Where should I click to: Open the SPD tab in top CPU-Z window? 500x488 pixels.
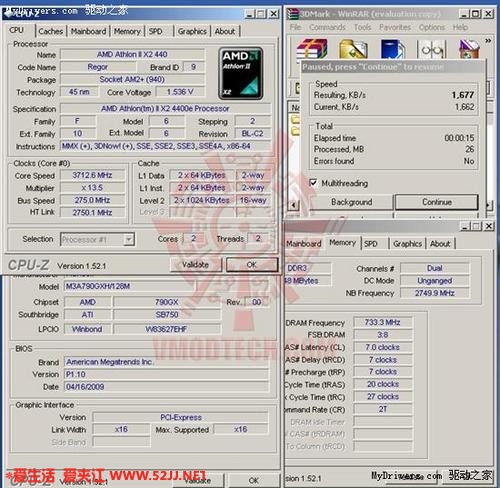click(156, 31)
